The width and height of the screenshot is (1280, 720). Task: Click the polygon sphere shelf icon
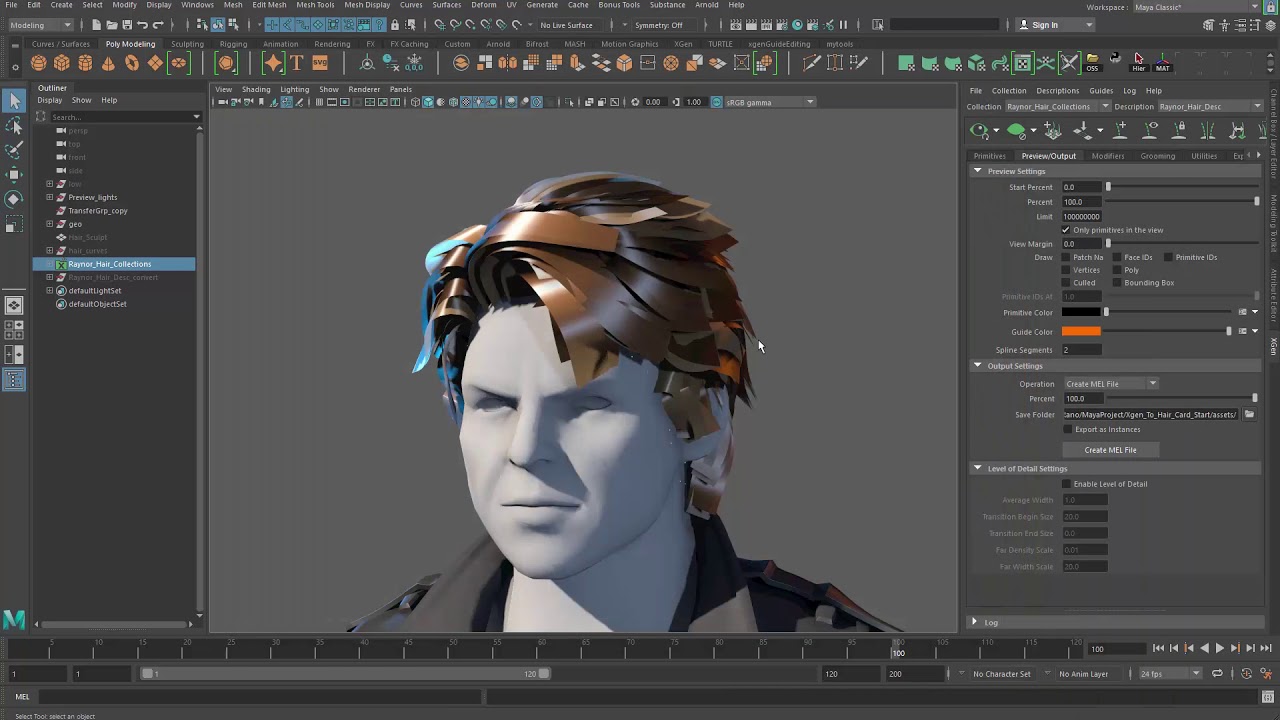click(x=38, y=63)
